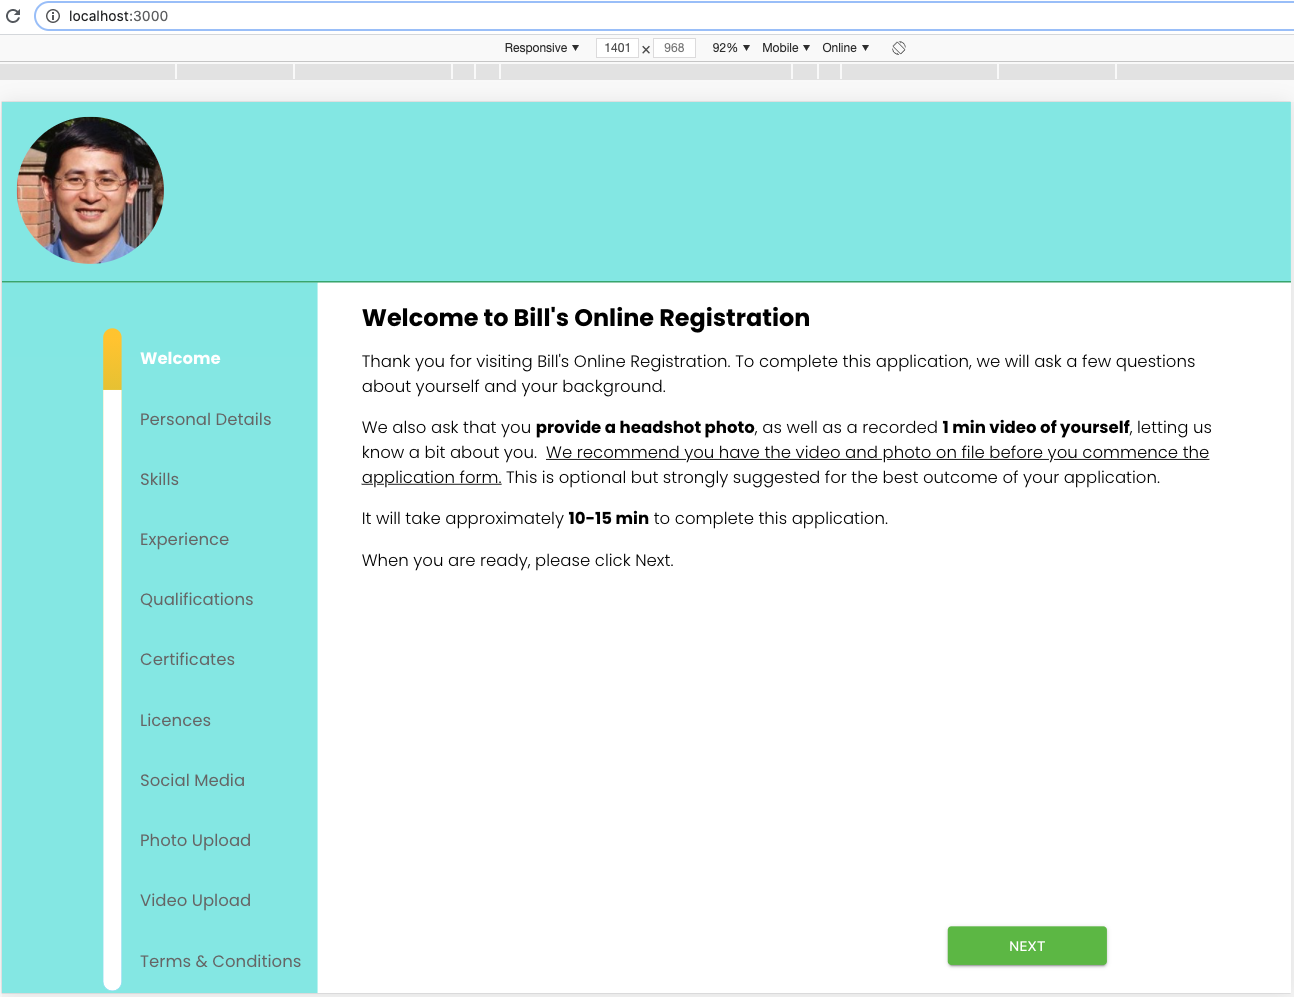The image size is (1294, 997).
Task: Click the Welcome to Bill's Online Registration heading
Action: (x=586, y=318)
